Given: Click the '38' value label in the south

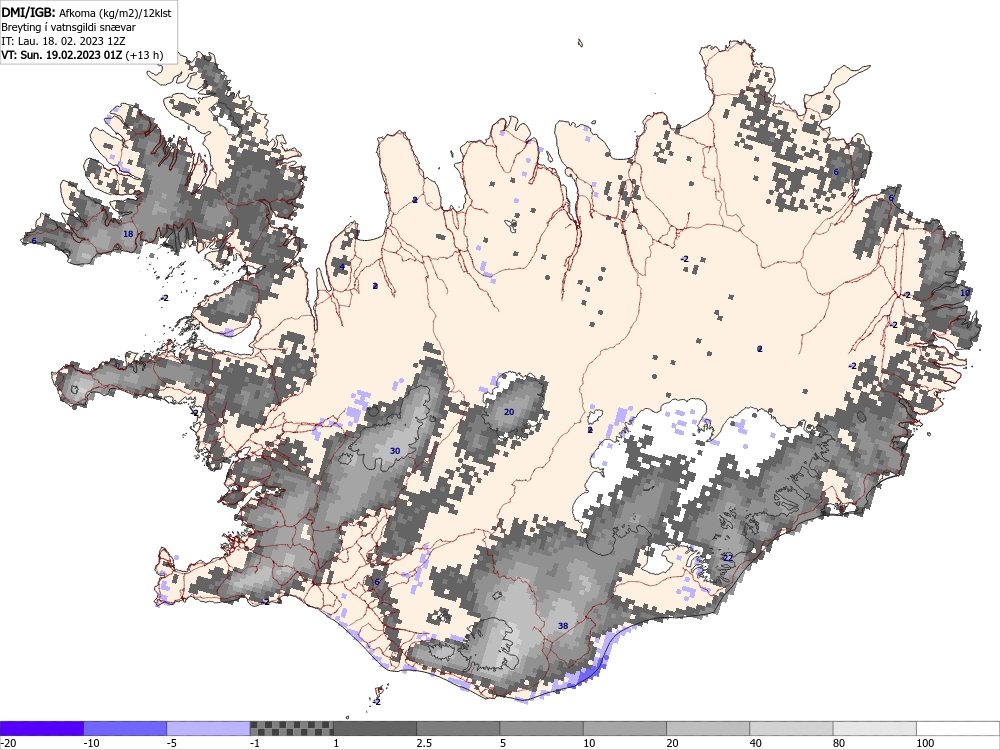Looking at the screenshot, I should pyautogui.click(x=562, y=626).
